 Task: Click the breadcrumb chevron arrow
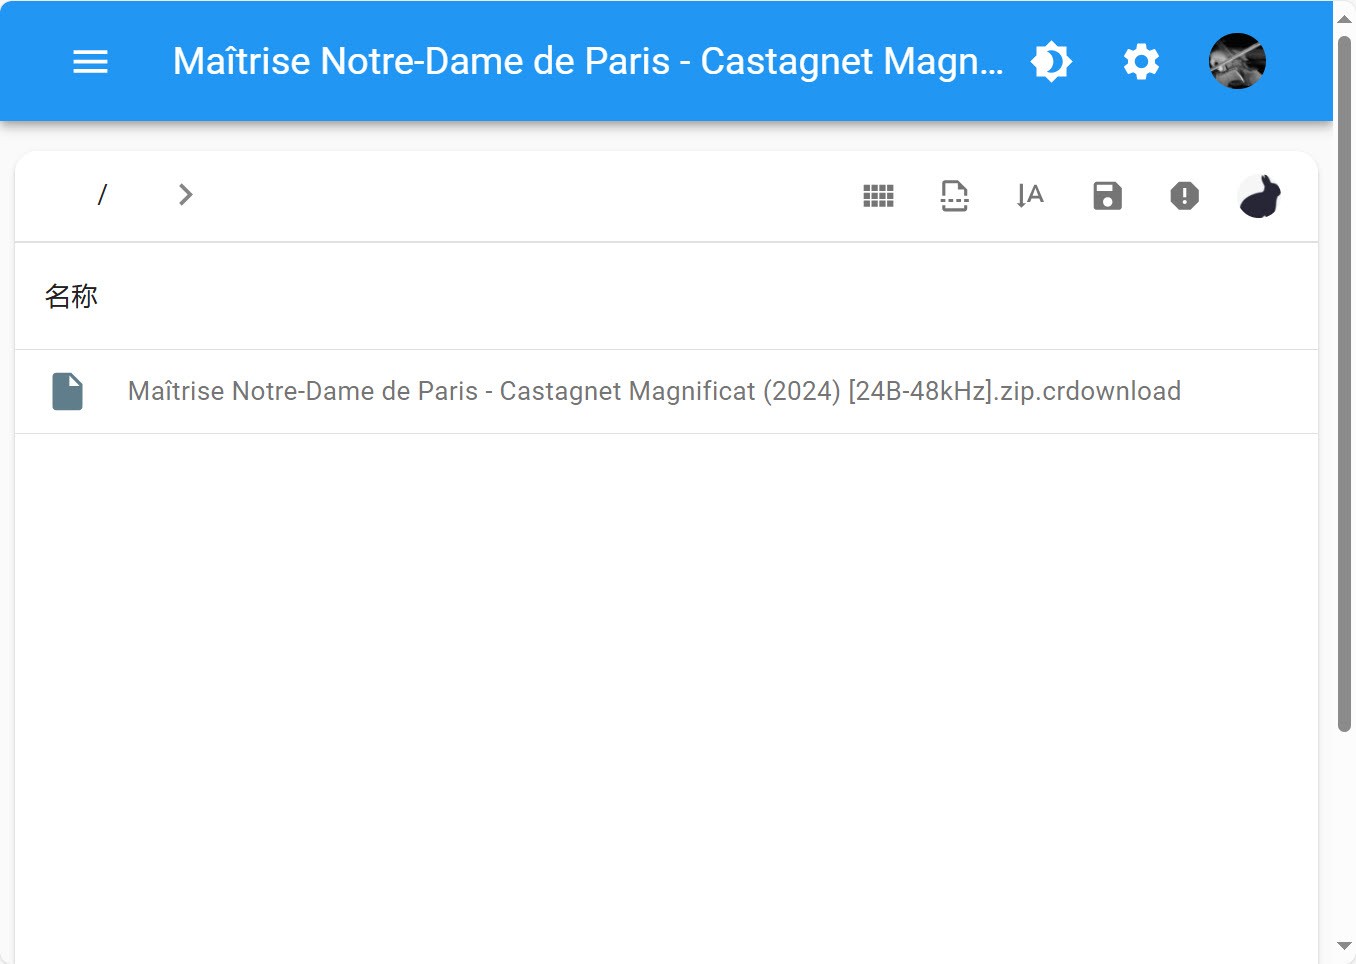click(x=185, y=195)
